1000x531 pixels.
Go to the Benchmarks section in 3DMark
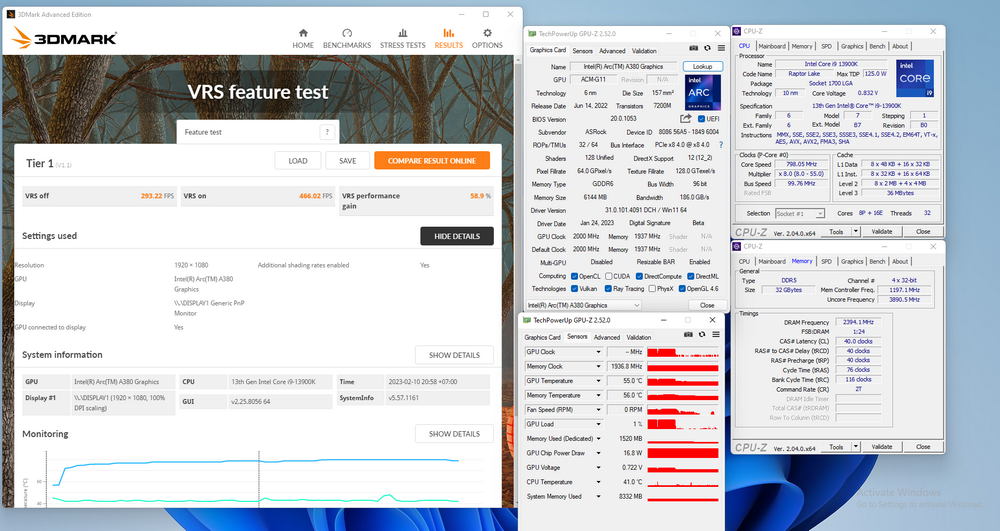(347, 37)
